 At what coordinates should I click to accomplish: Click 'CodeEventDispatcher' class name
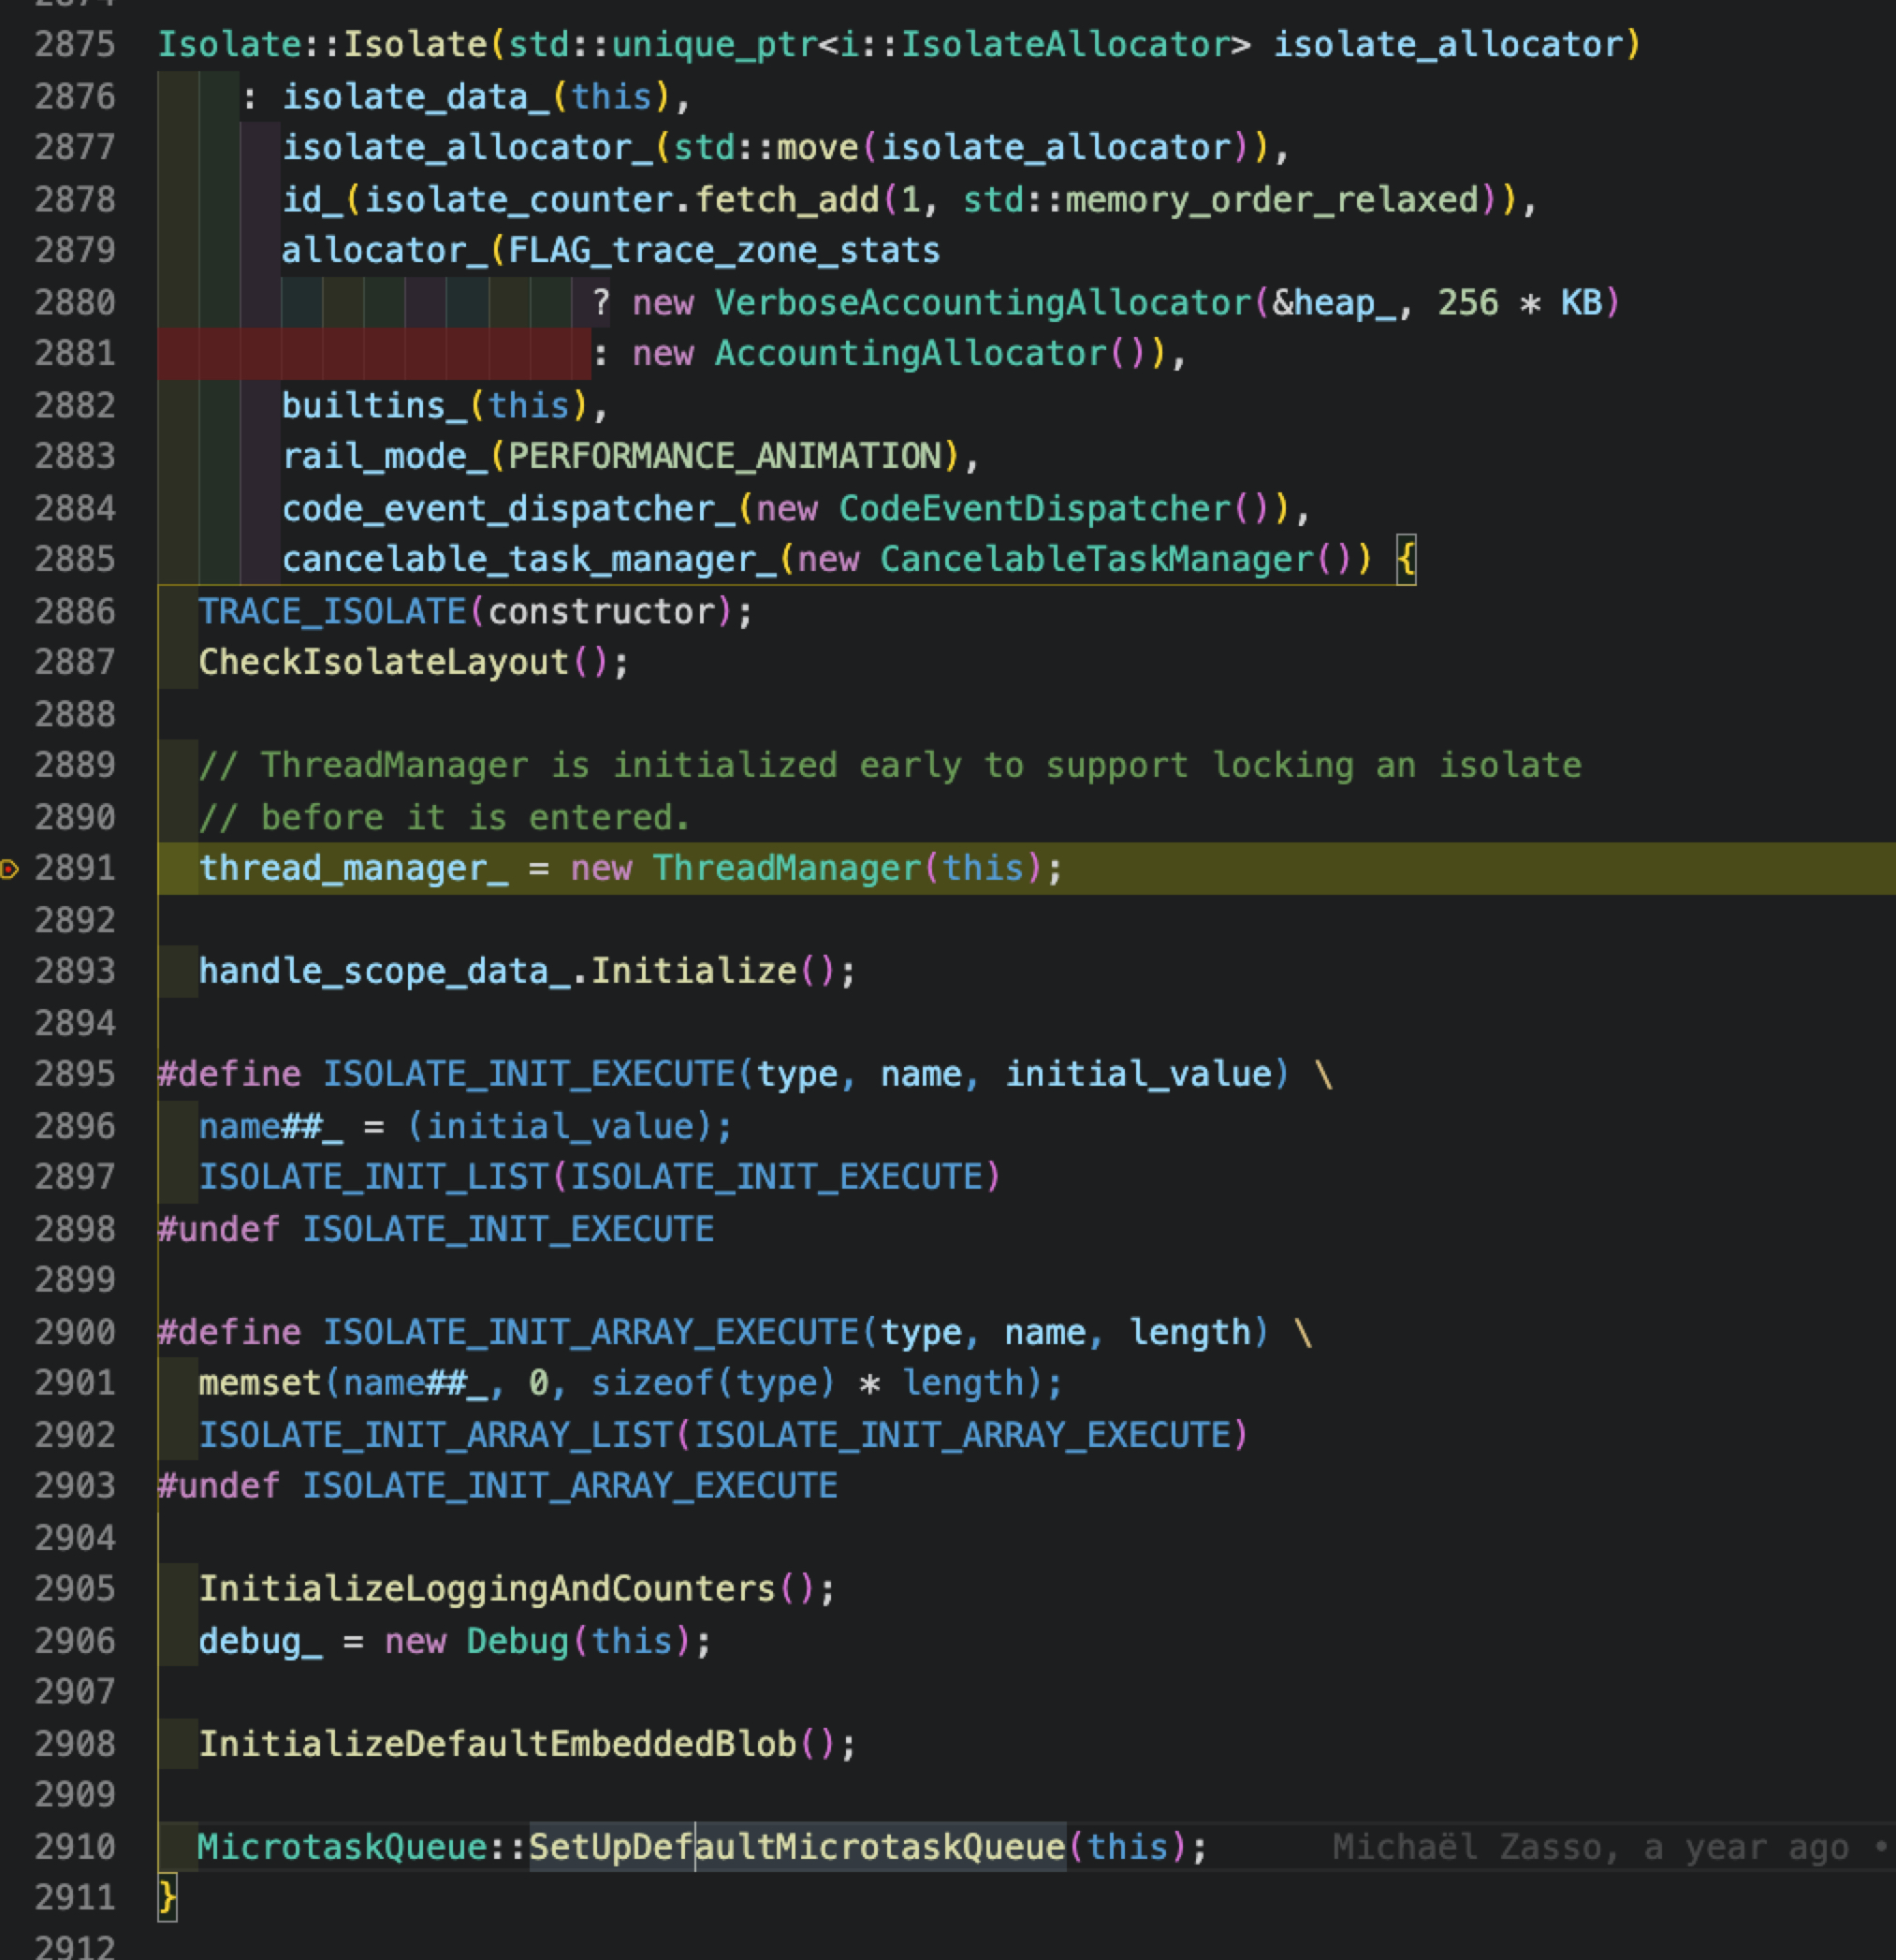1035,508
